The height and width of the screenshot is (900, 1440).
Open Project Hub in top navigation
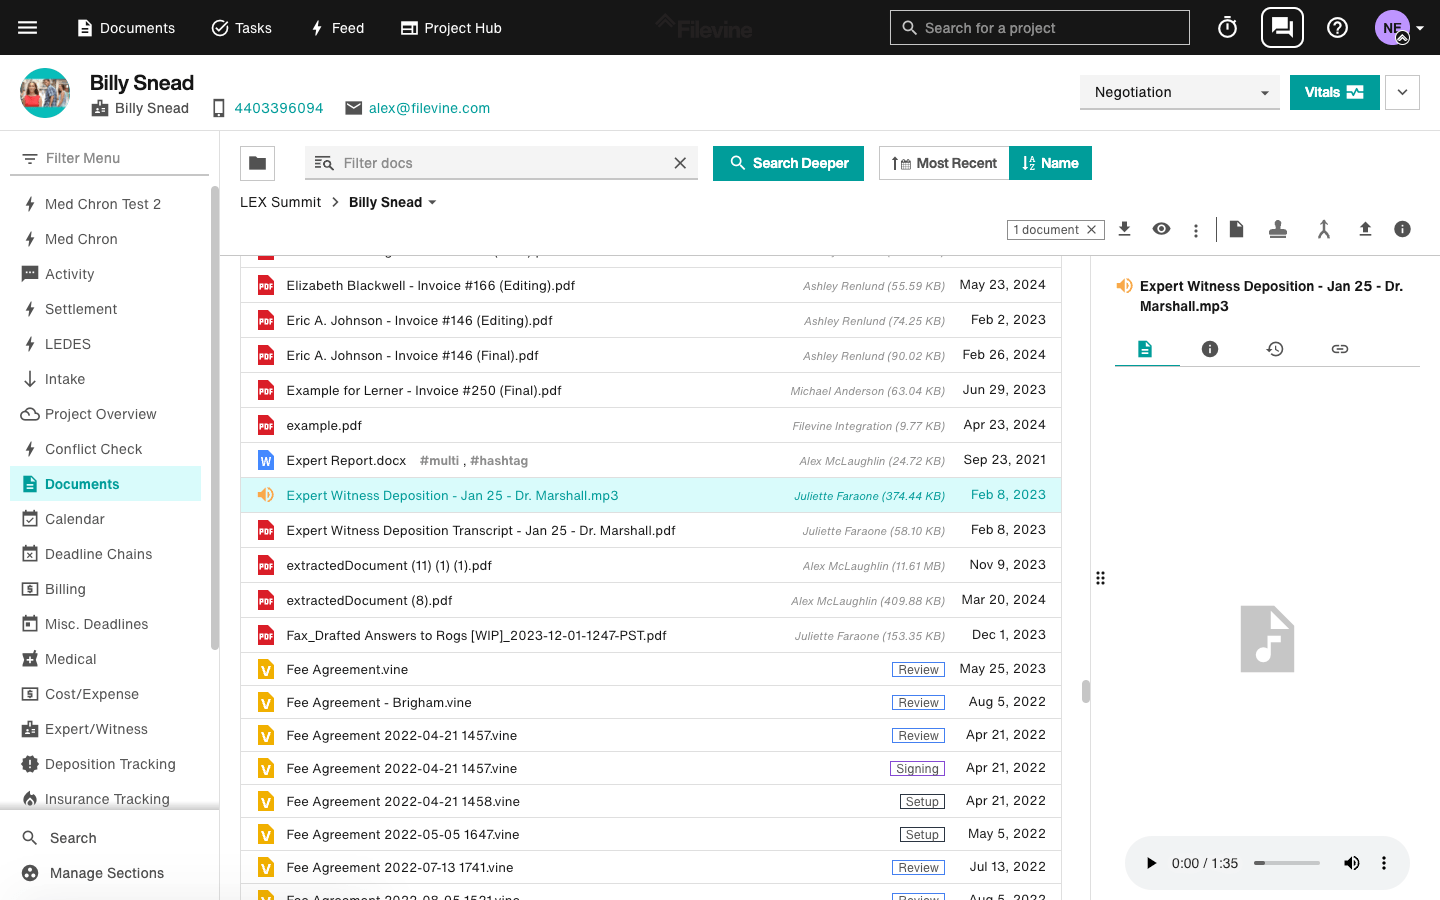(x=451, y=28)
